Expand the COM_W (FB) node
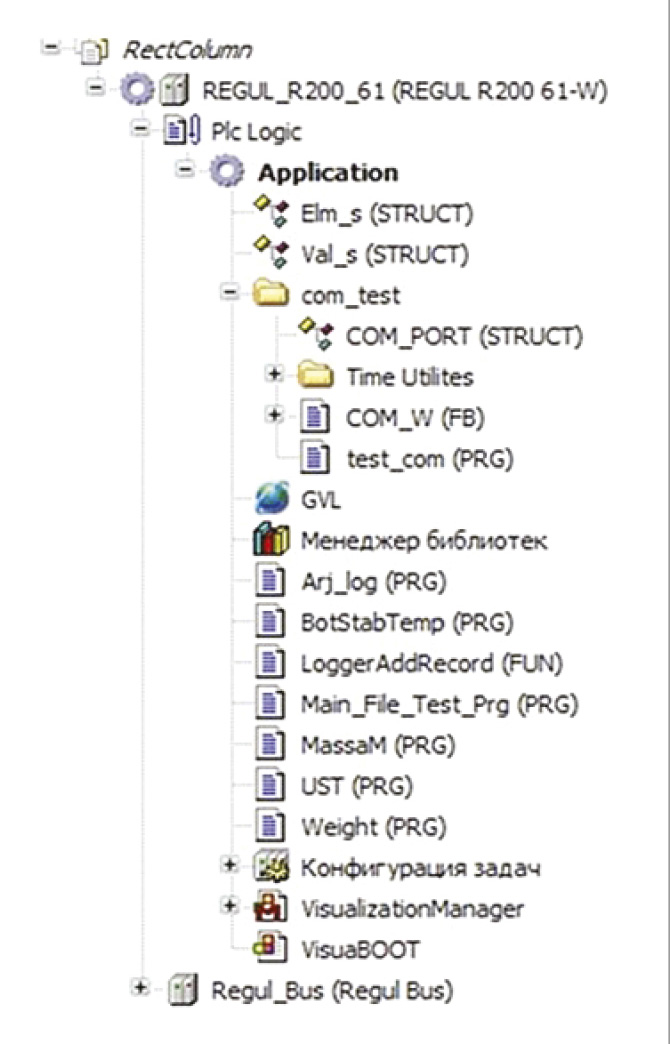The image size is (670, 1044). point(274,415)
